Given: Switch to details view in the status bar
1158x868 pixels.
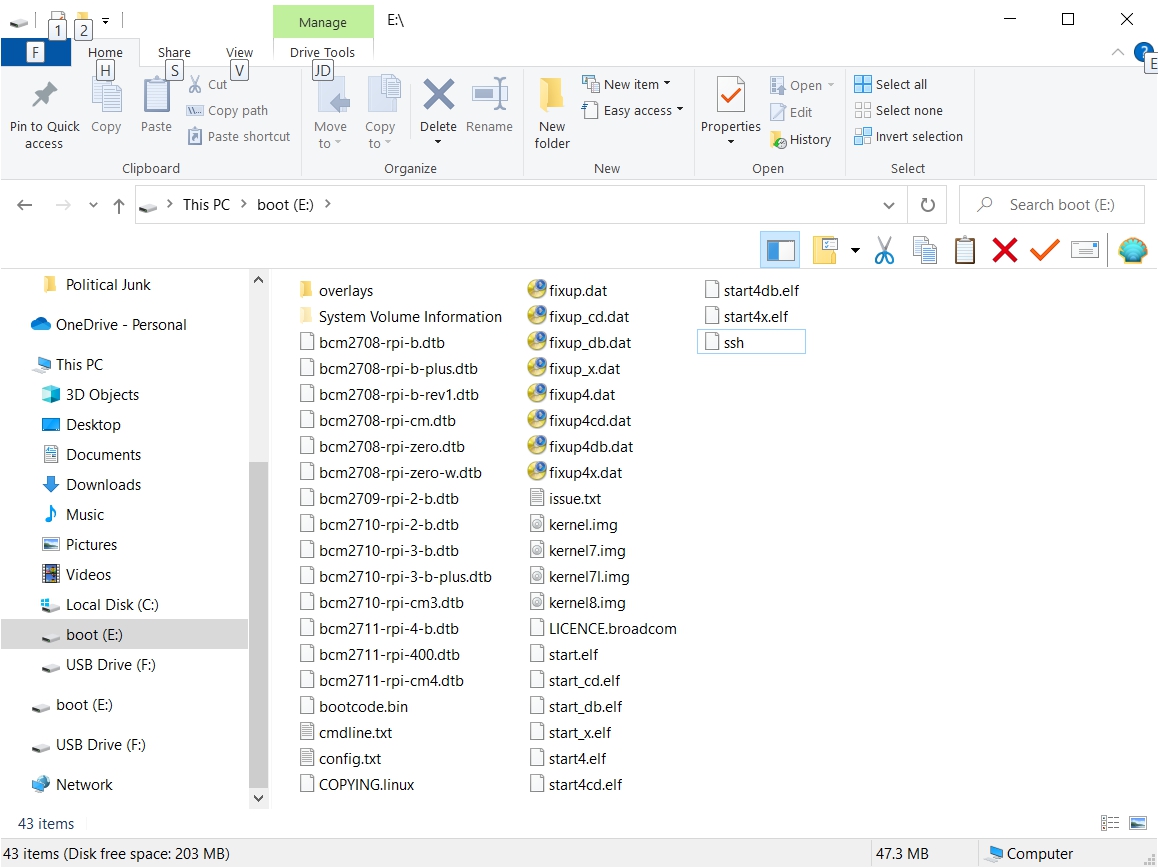Looking at the screenshot, I should (x=1110, y=823).
